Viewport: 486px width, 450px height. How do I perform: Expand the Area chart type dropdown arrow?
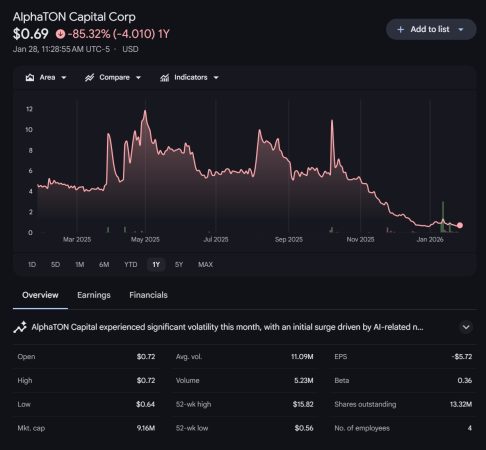tap(64, 78)
